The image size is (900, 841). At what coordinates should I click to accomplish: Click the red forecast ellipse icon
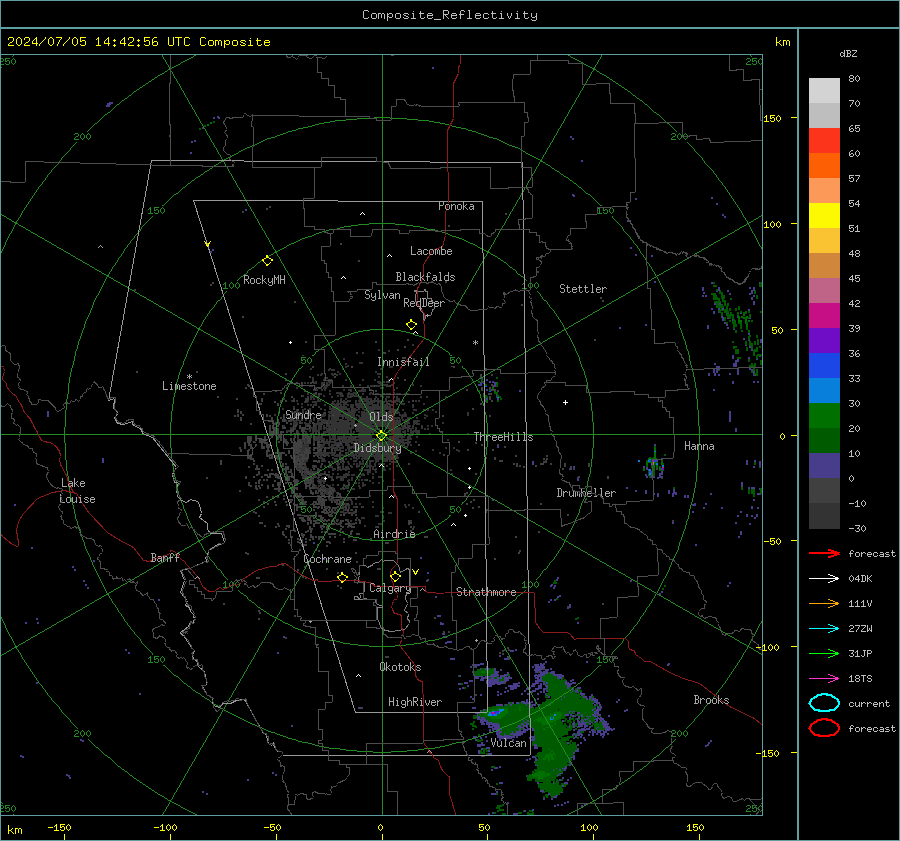click(824, 728)
